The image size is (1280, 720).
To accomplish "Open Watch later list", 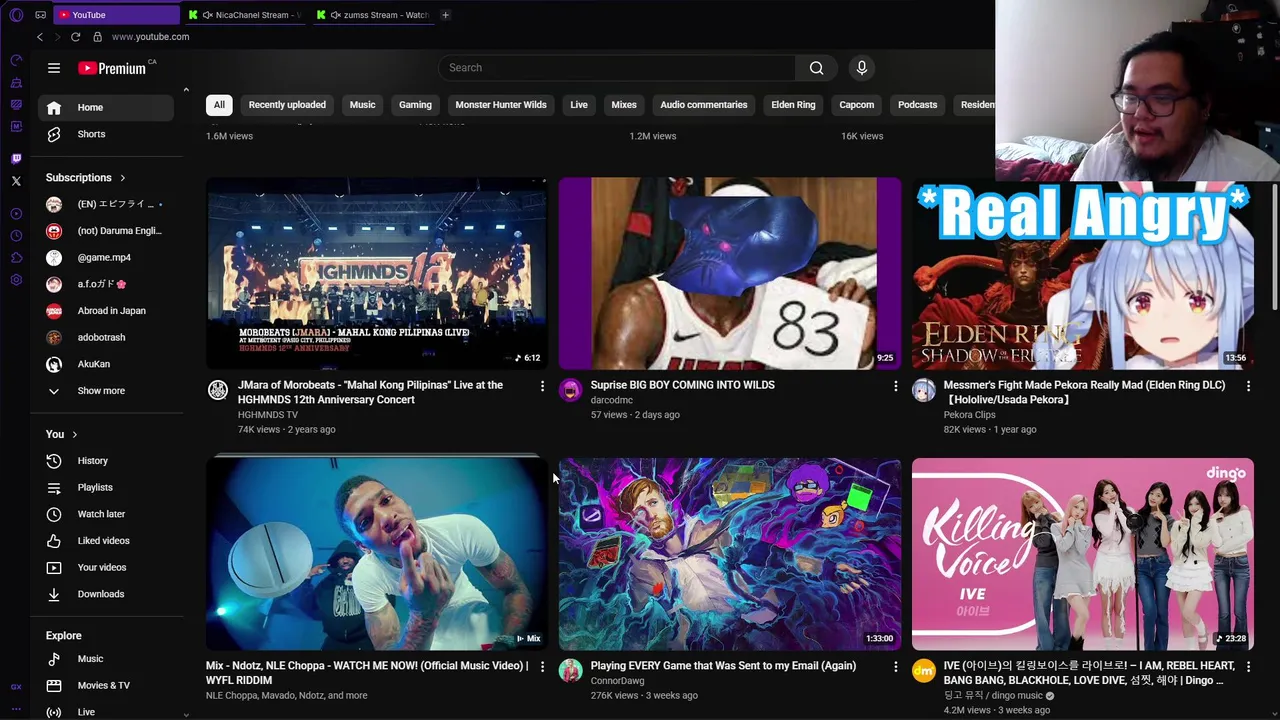I will click(x=104, y=514).
